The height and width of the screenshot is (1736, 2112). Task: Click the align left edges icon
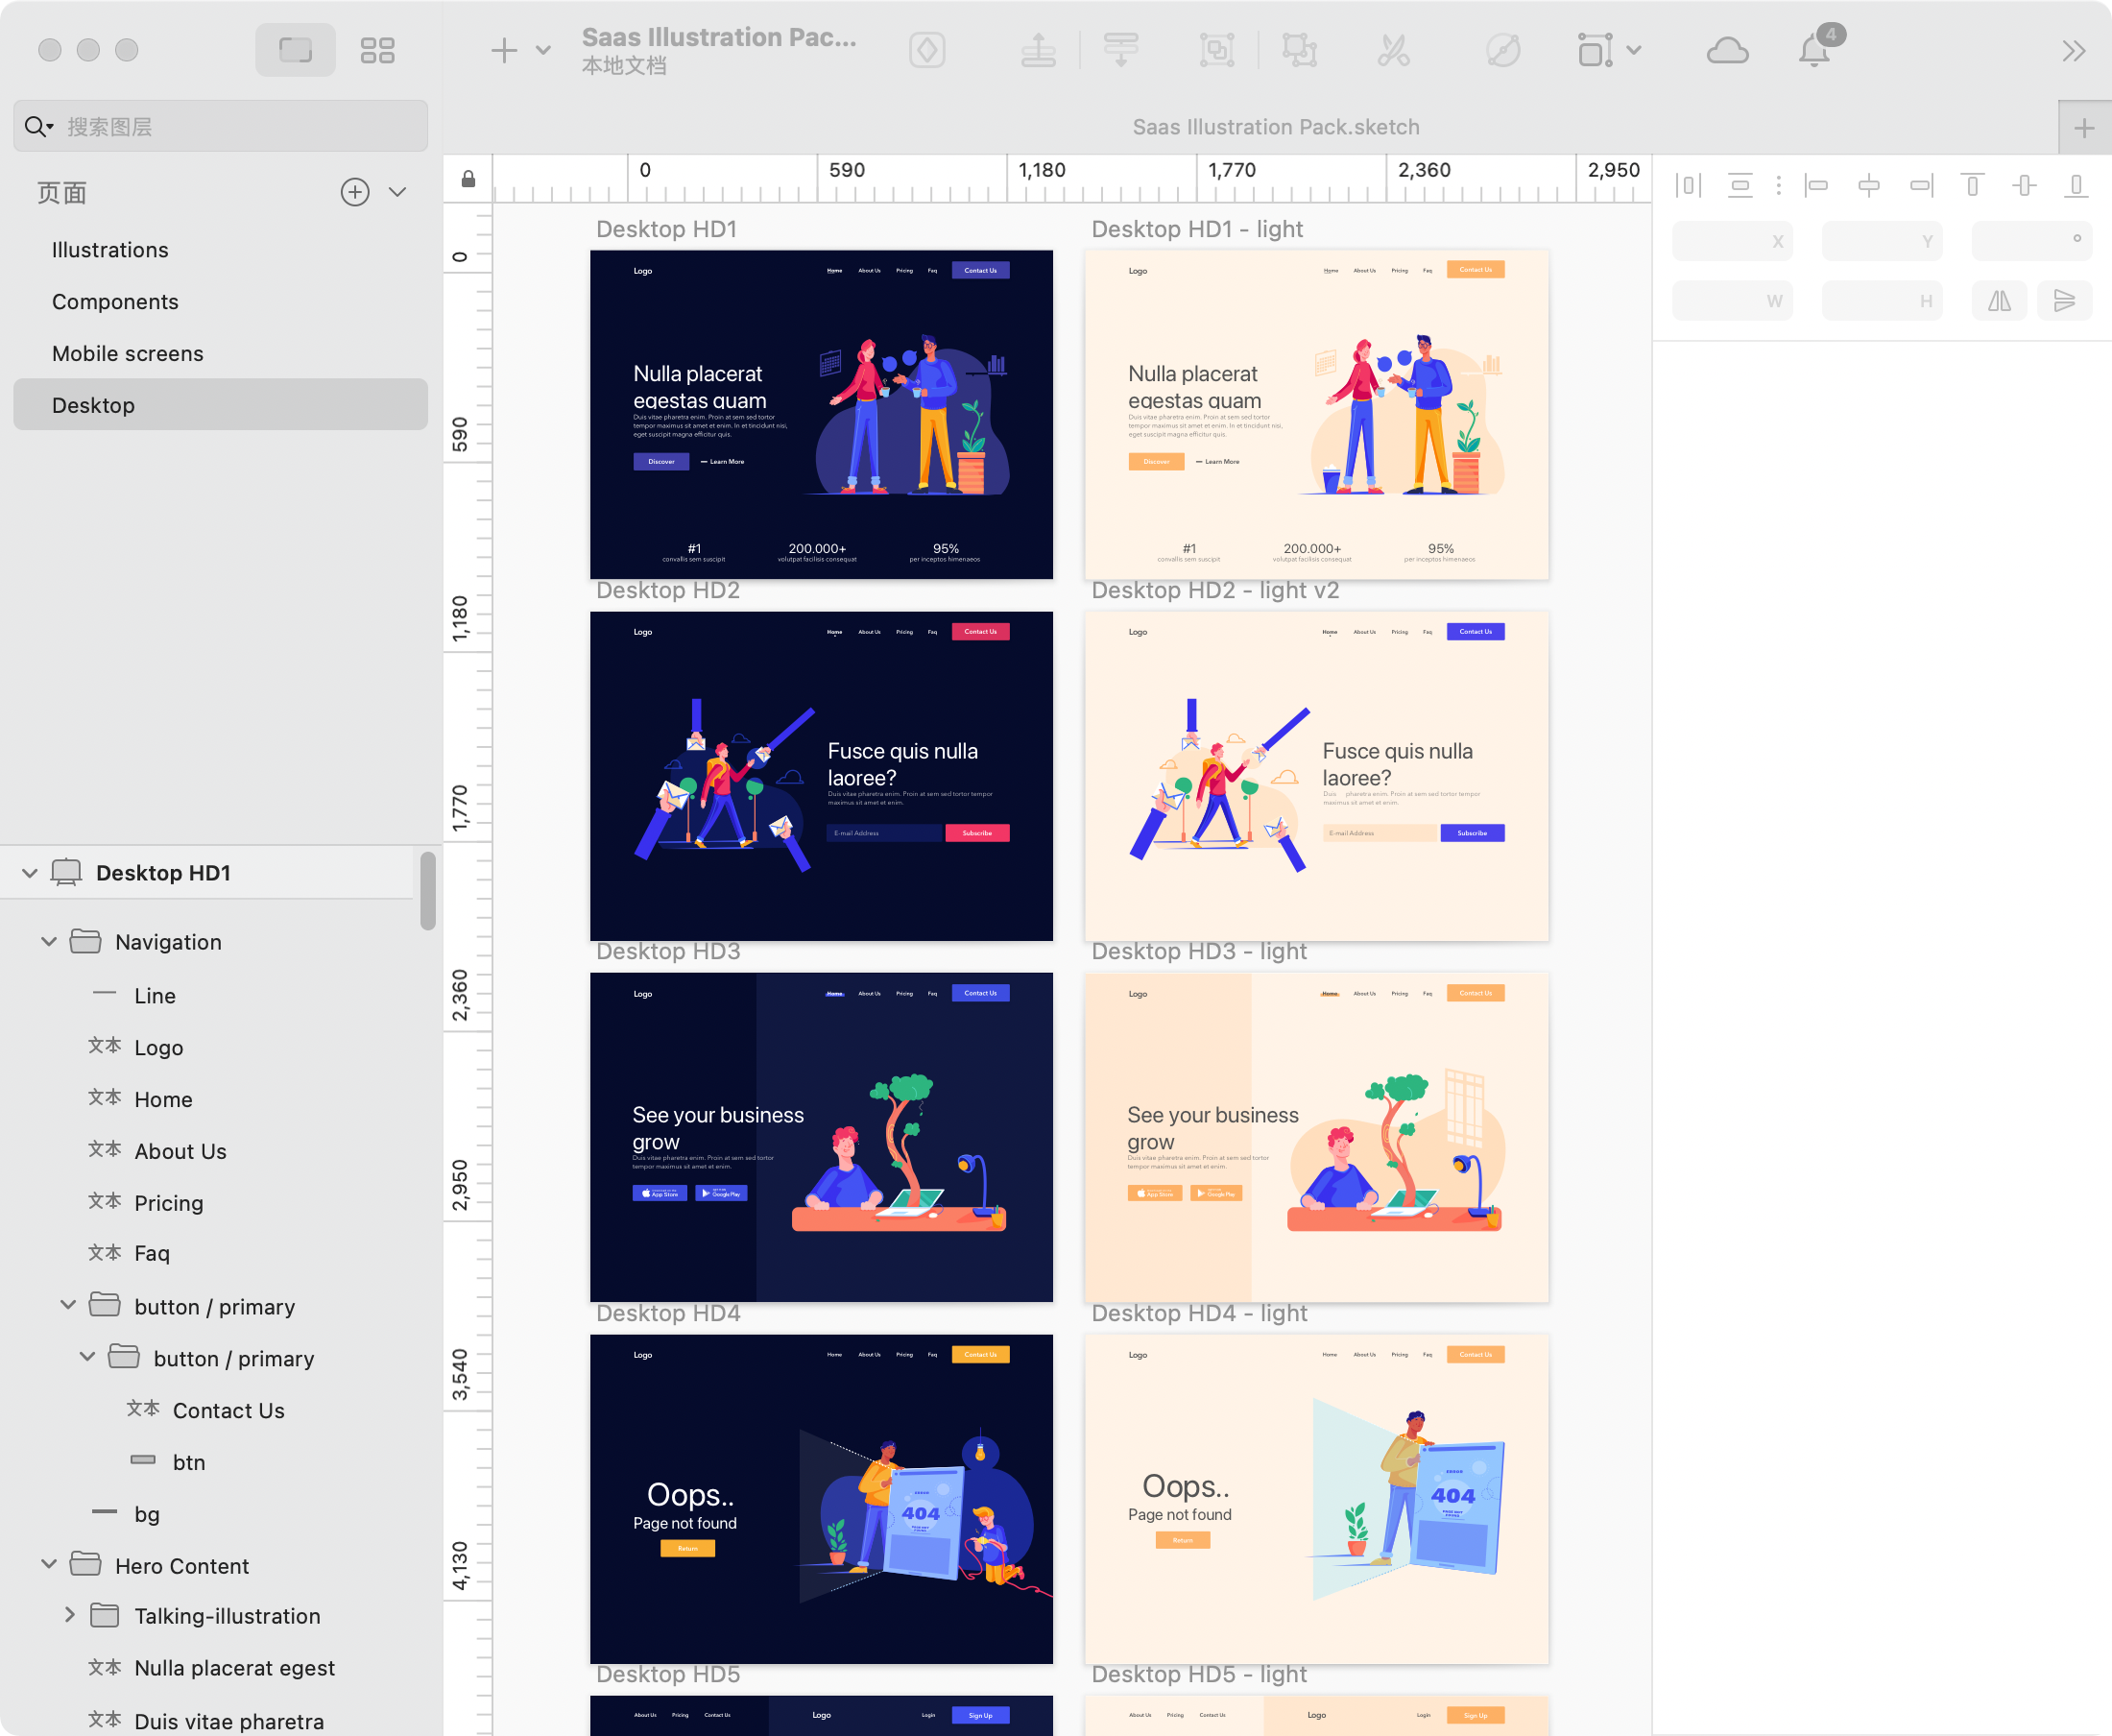pyautogui.click(x=1816, y=185)
